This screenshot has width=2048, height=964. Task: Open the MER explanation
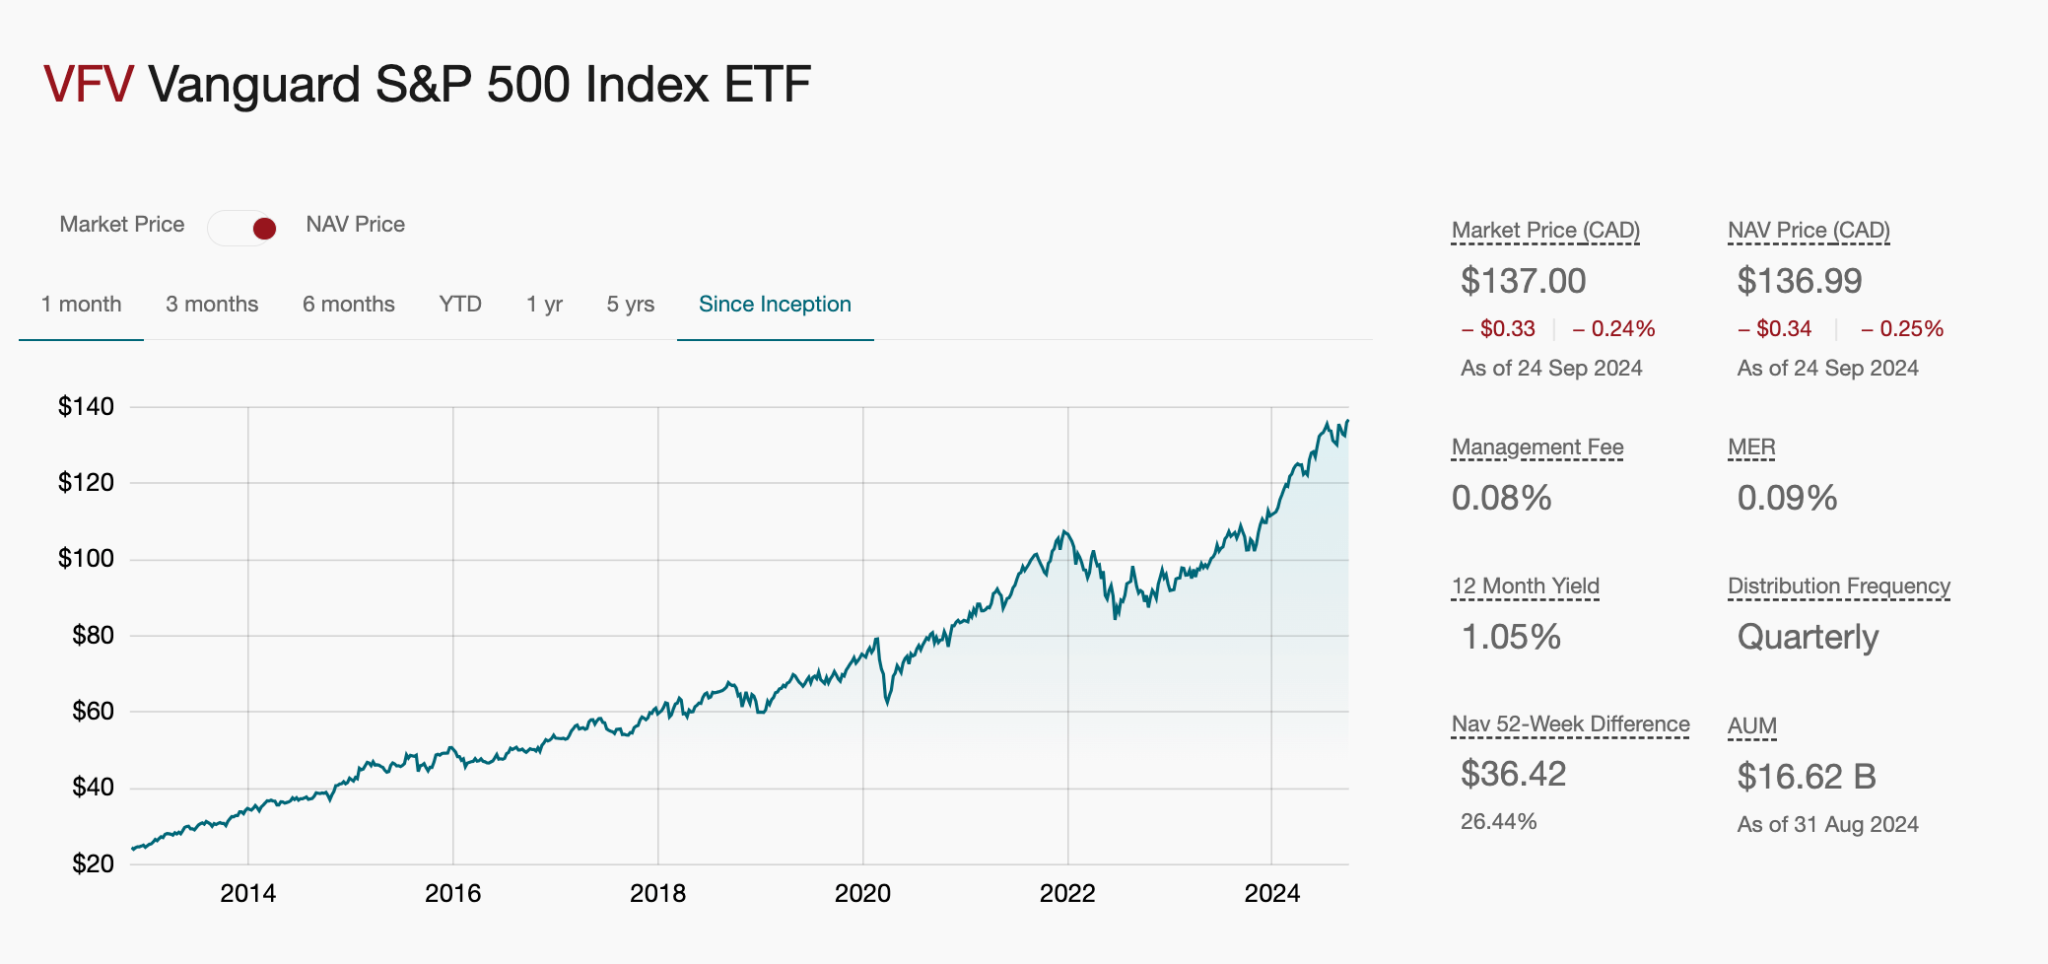tap(1751, 447)
